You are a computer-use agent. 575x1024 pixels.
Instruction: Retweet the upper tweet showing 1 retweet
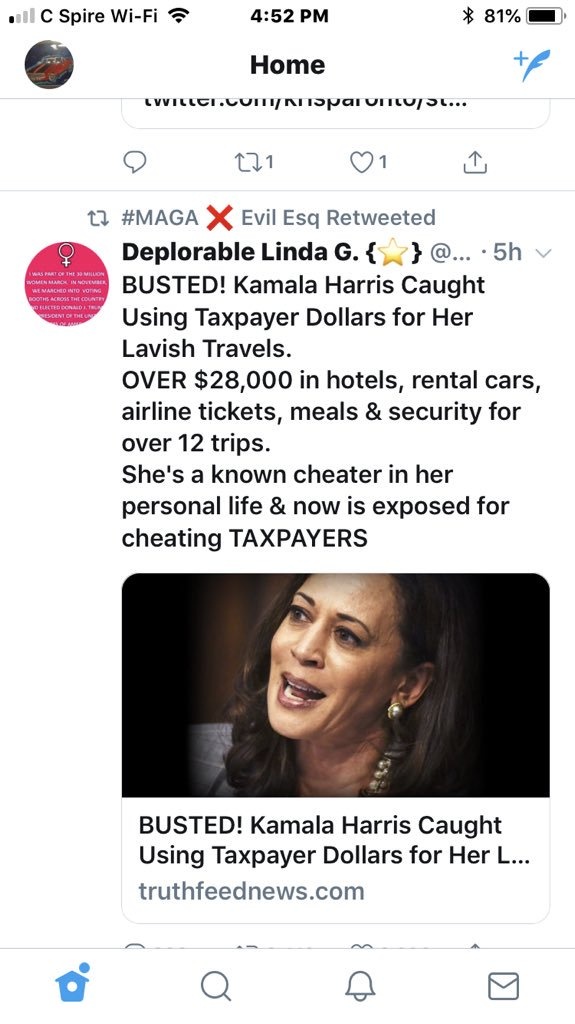click(253, 162)
